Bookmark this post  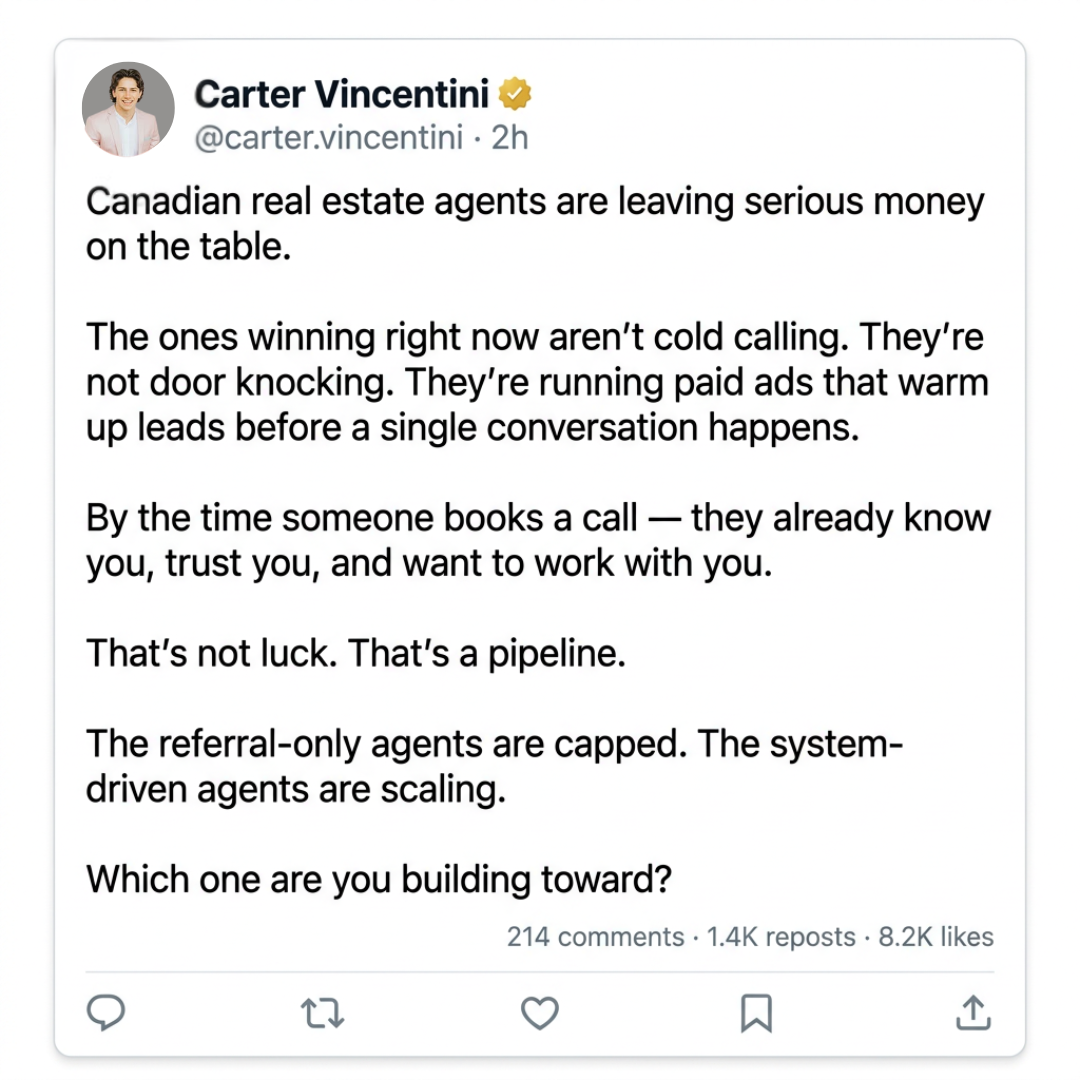coord(756,1013)
